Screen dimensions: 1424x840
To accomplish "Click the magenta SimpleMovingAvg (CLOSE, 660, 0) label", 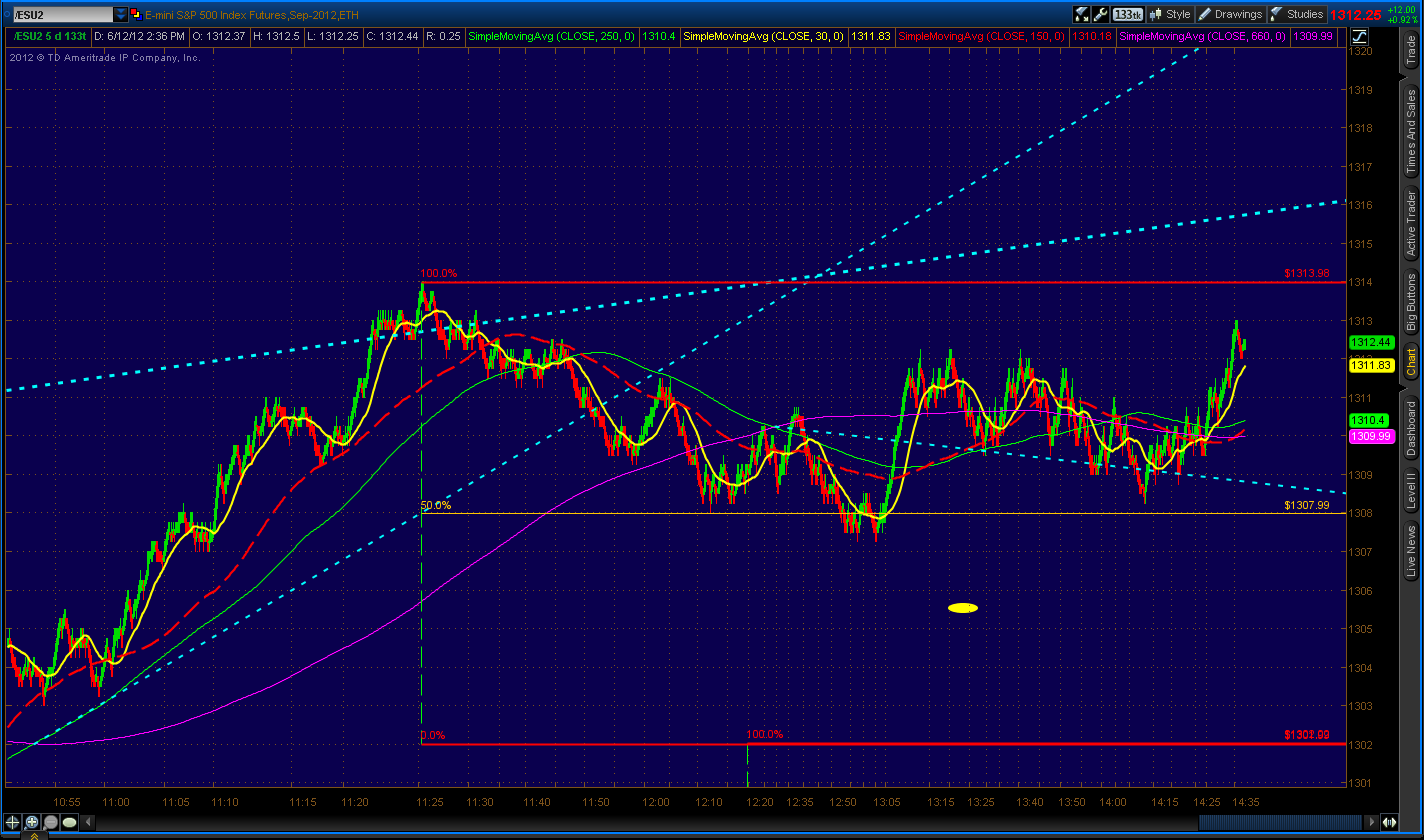I will click(x=1200, y=36).
